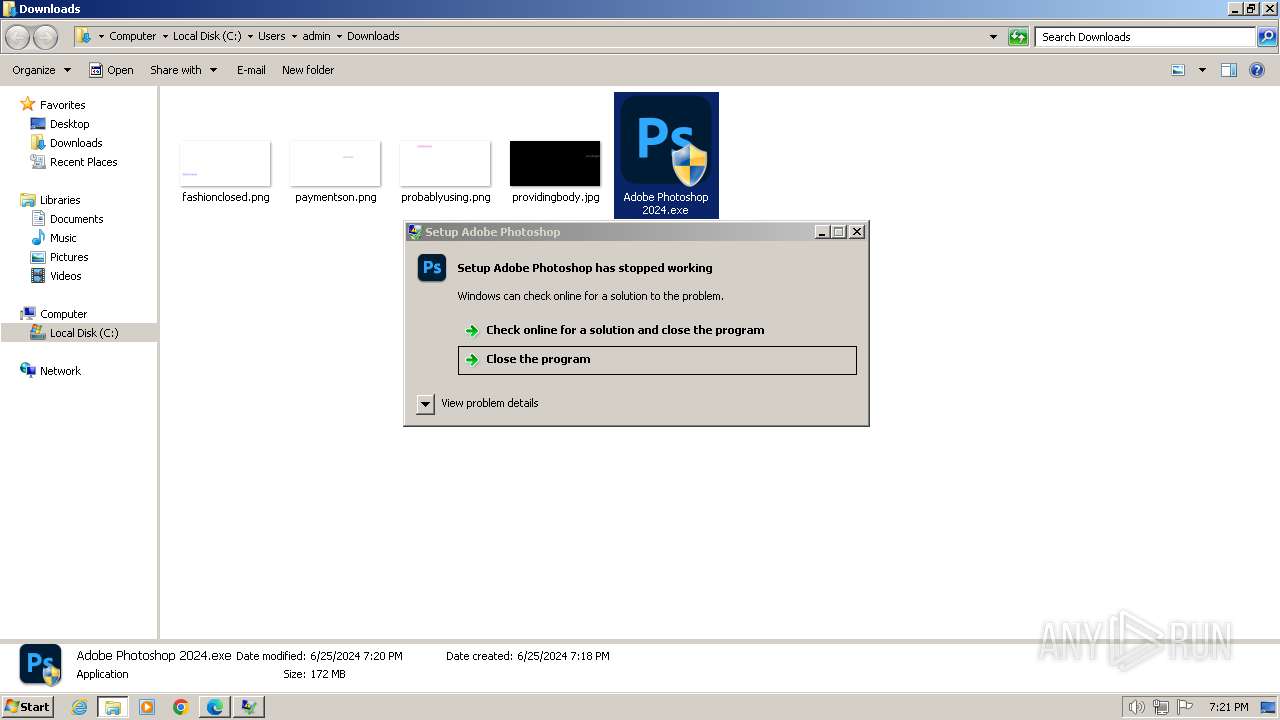Open the Documents library
Viewport: 1280px width, 720px height.
[76, 219]
